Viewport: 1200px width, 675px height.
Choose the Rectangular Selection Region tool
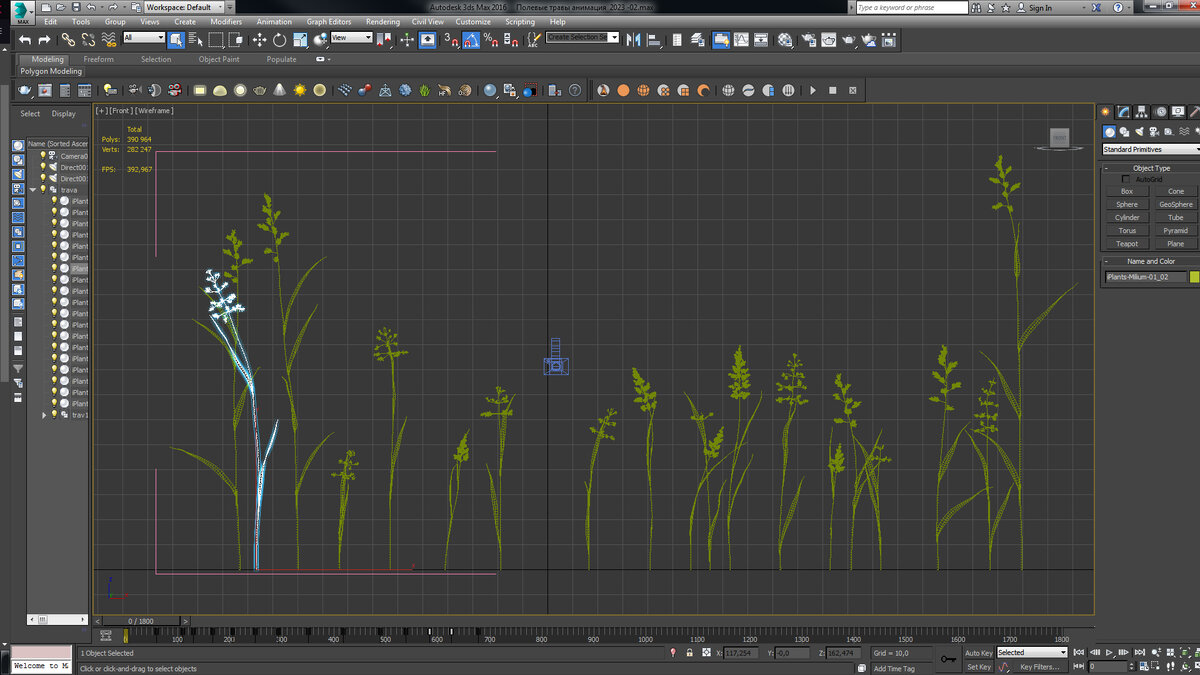pos(215,40)
